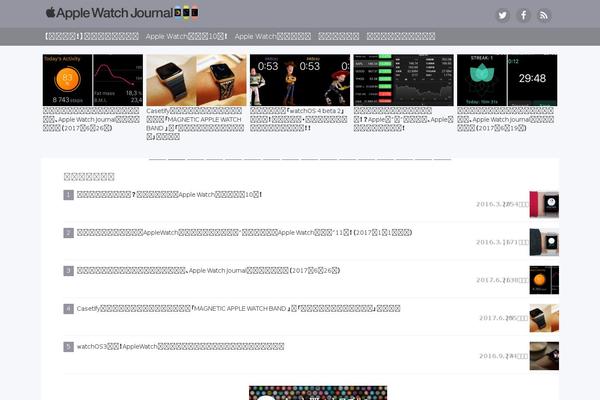Viewport: 600px width, 400px height.
Task: Open the stocks app screenshot thumbnail
Action: click(403, 80)
